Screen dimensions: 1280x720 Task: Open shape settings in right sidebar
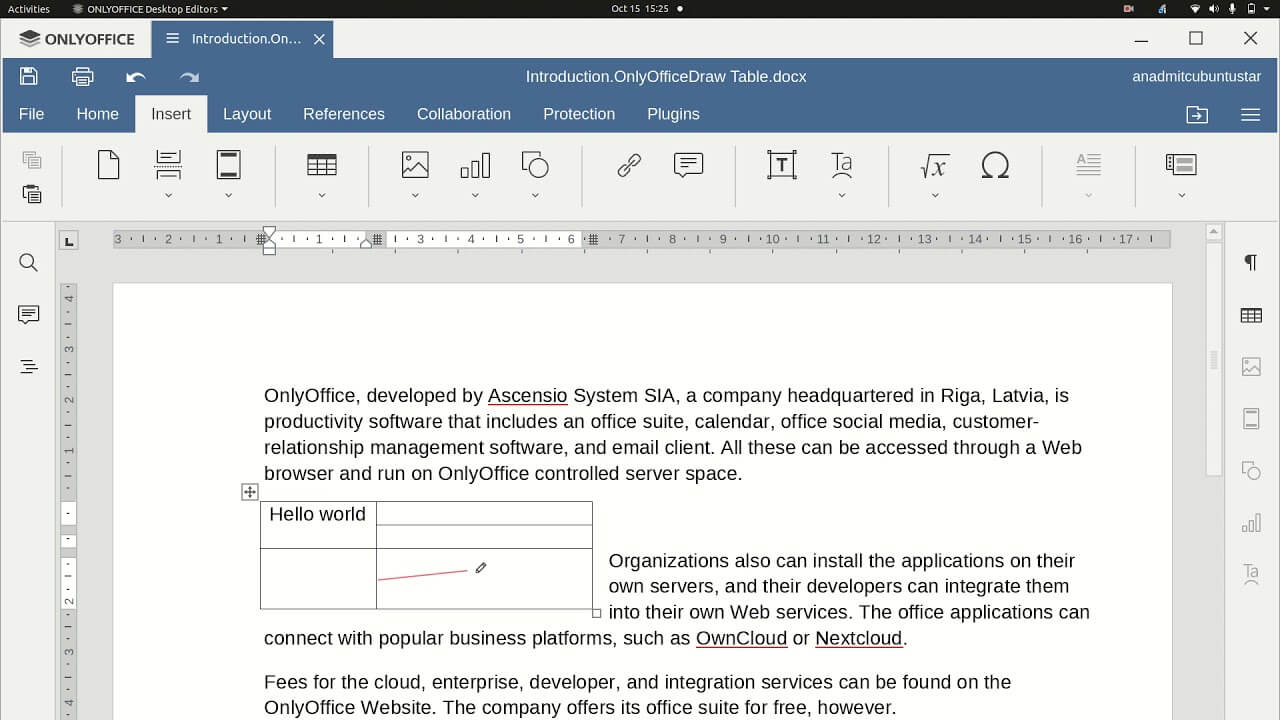(x=1251, y=470)
